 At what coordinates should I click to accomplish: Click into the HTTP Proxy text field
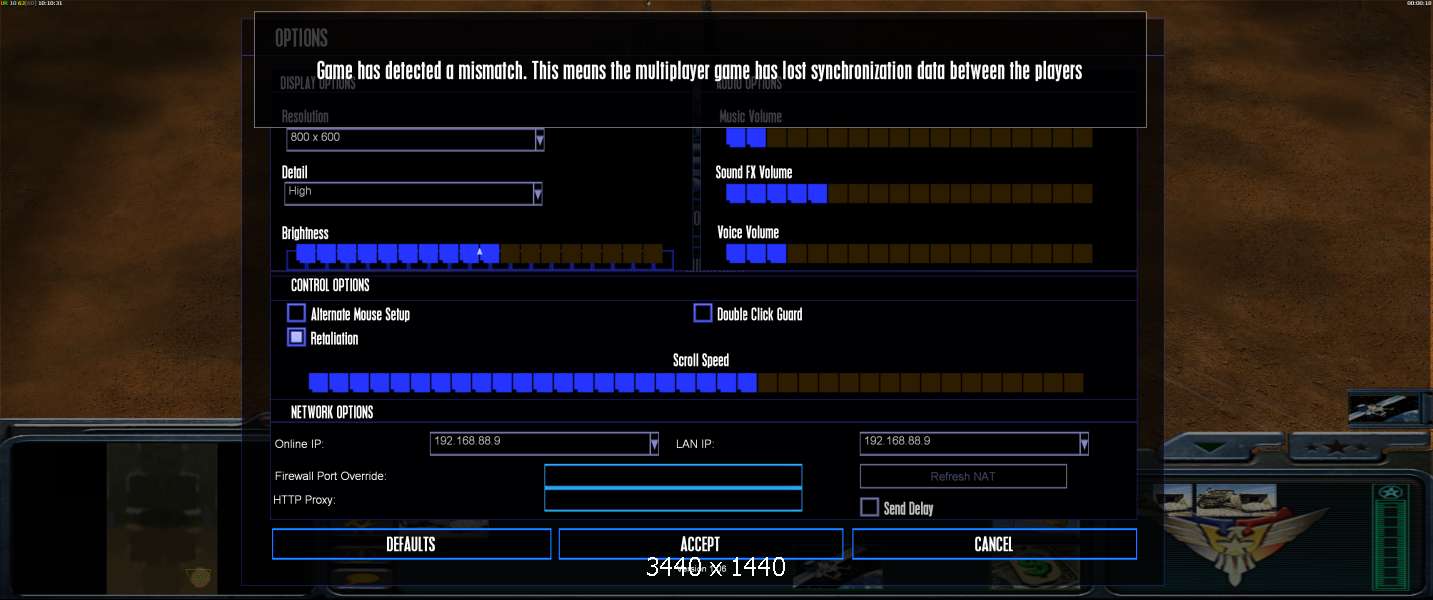(673, 500)
